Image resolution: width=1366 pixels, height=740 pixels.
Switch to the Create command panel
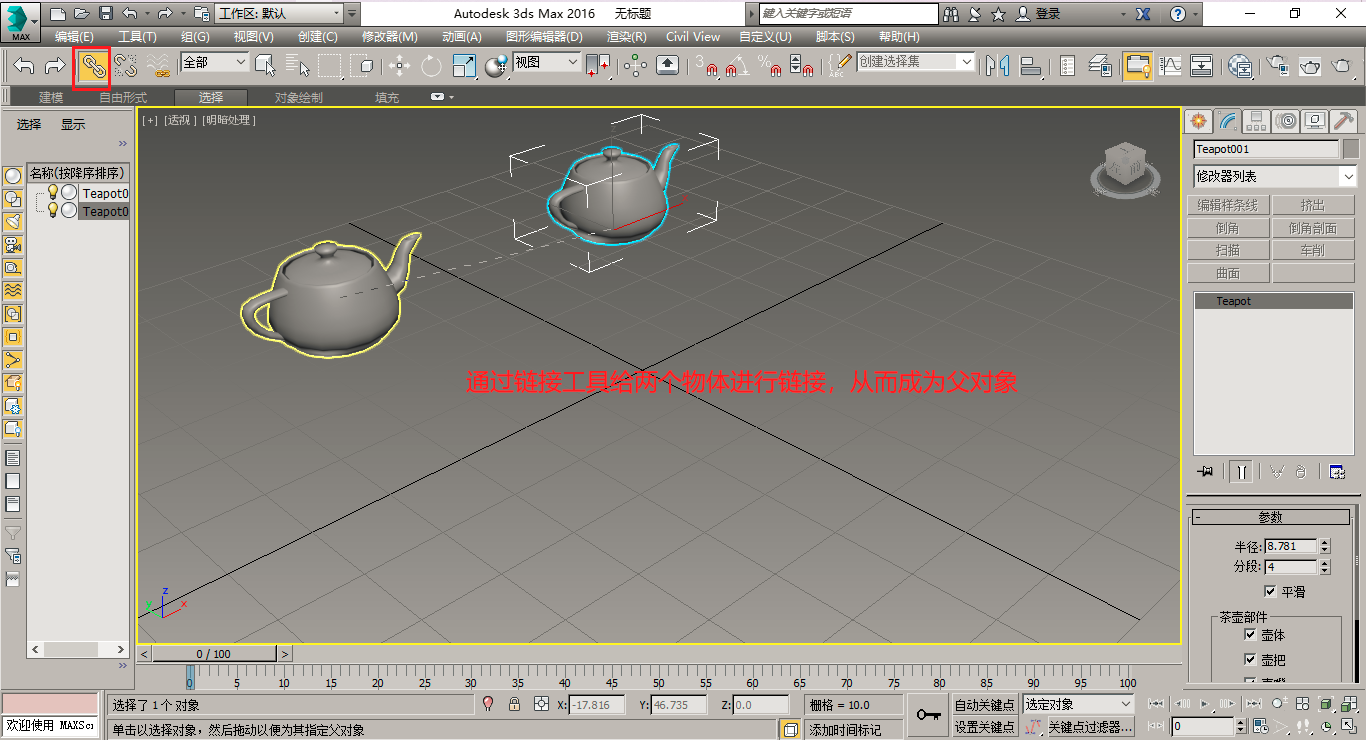(1197, 120)
